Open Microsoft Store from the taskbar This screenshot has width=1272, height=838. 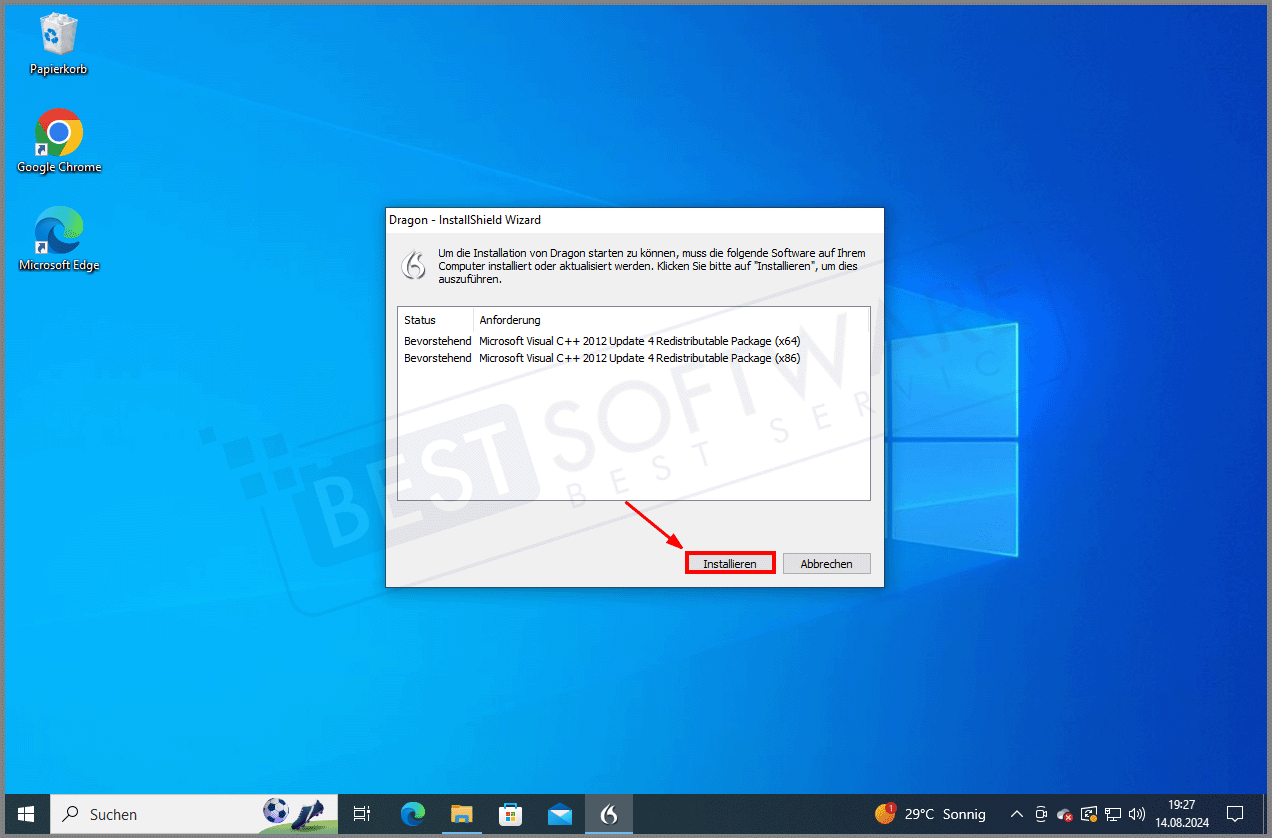pyautogui.click(x=510, y=814)
